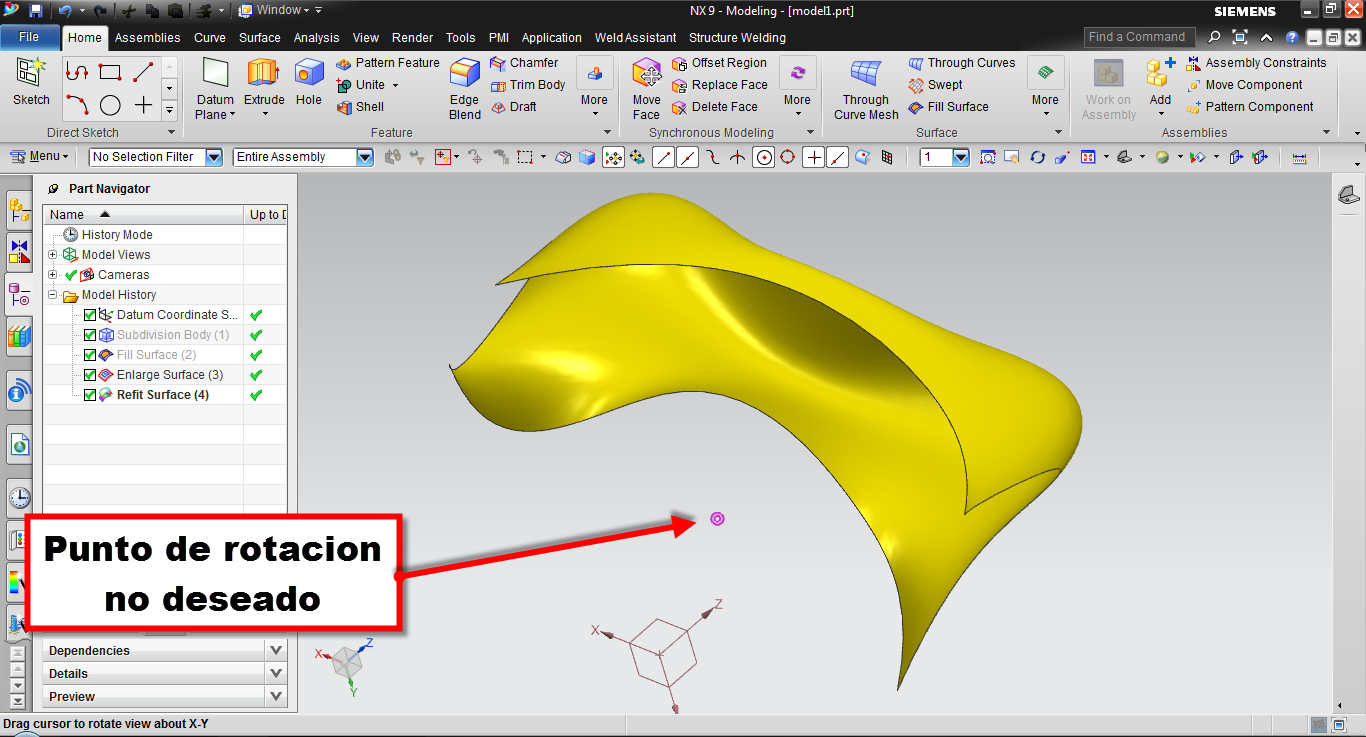Go to the Render tab
This screenshot has height=737, width=1366.
click(412, 38)
